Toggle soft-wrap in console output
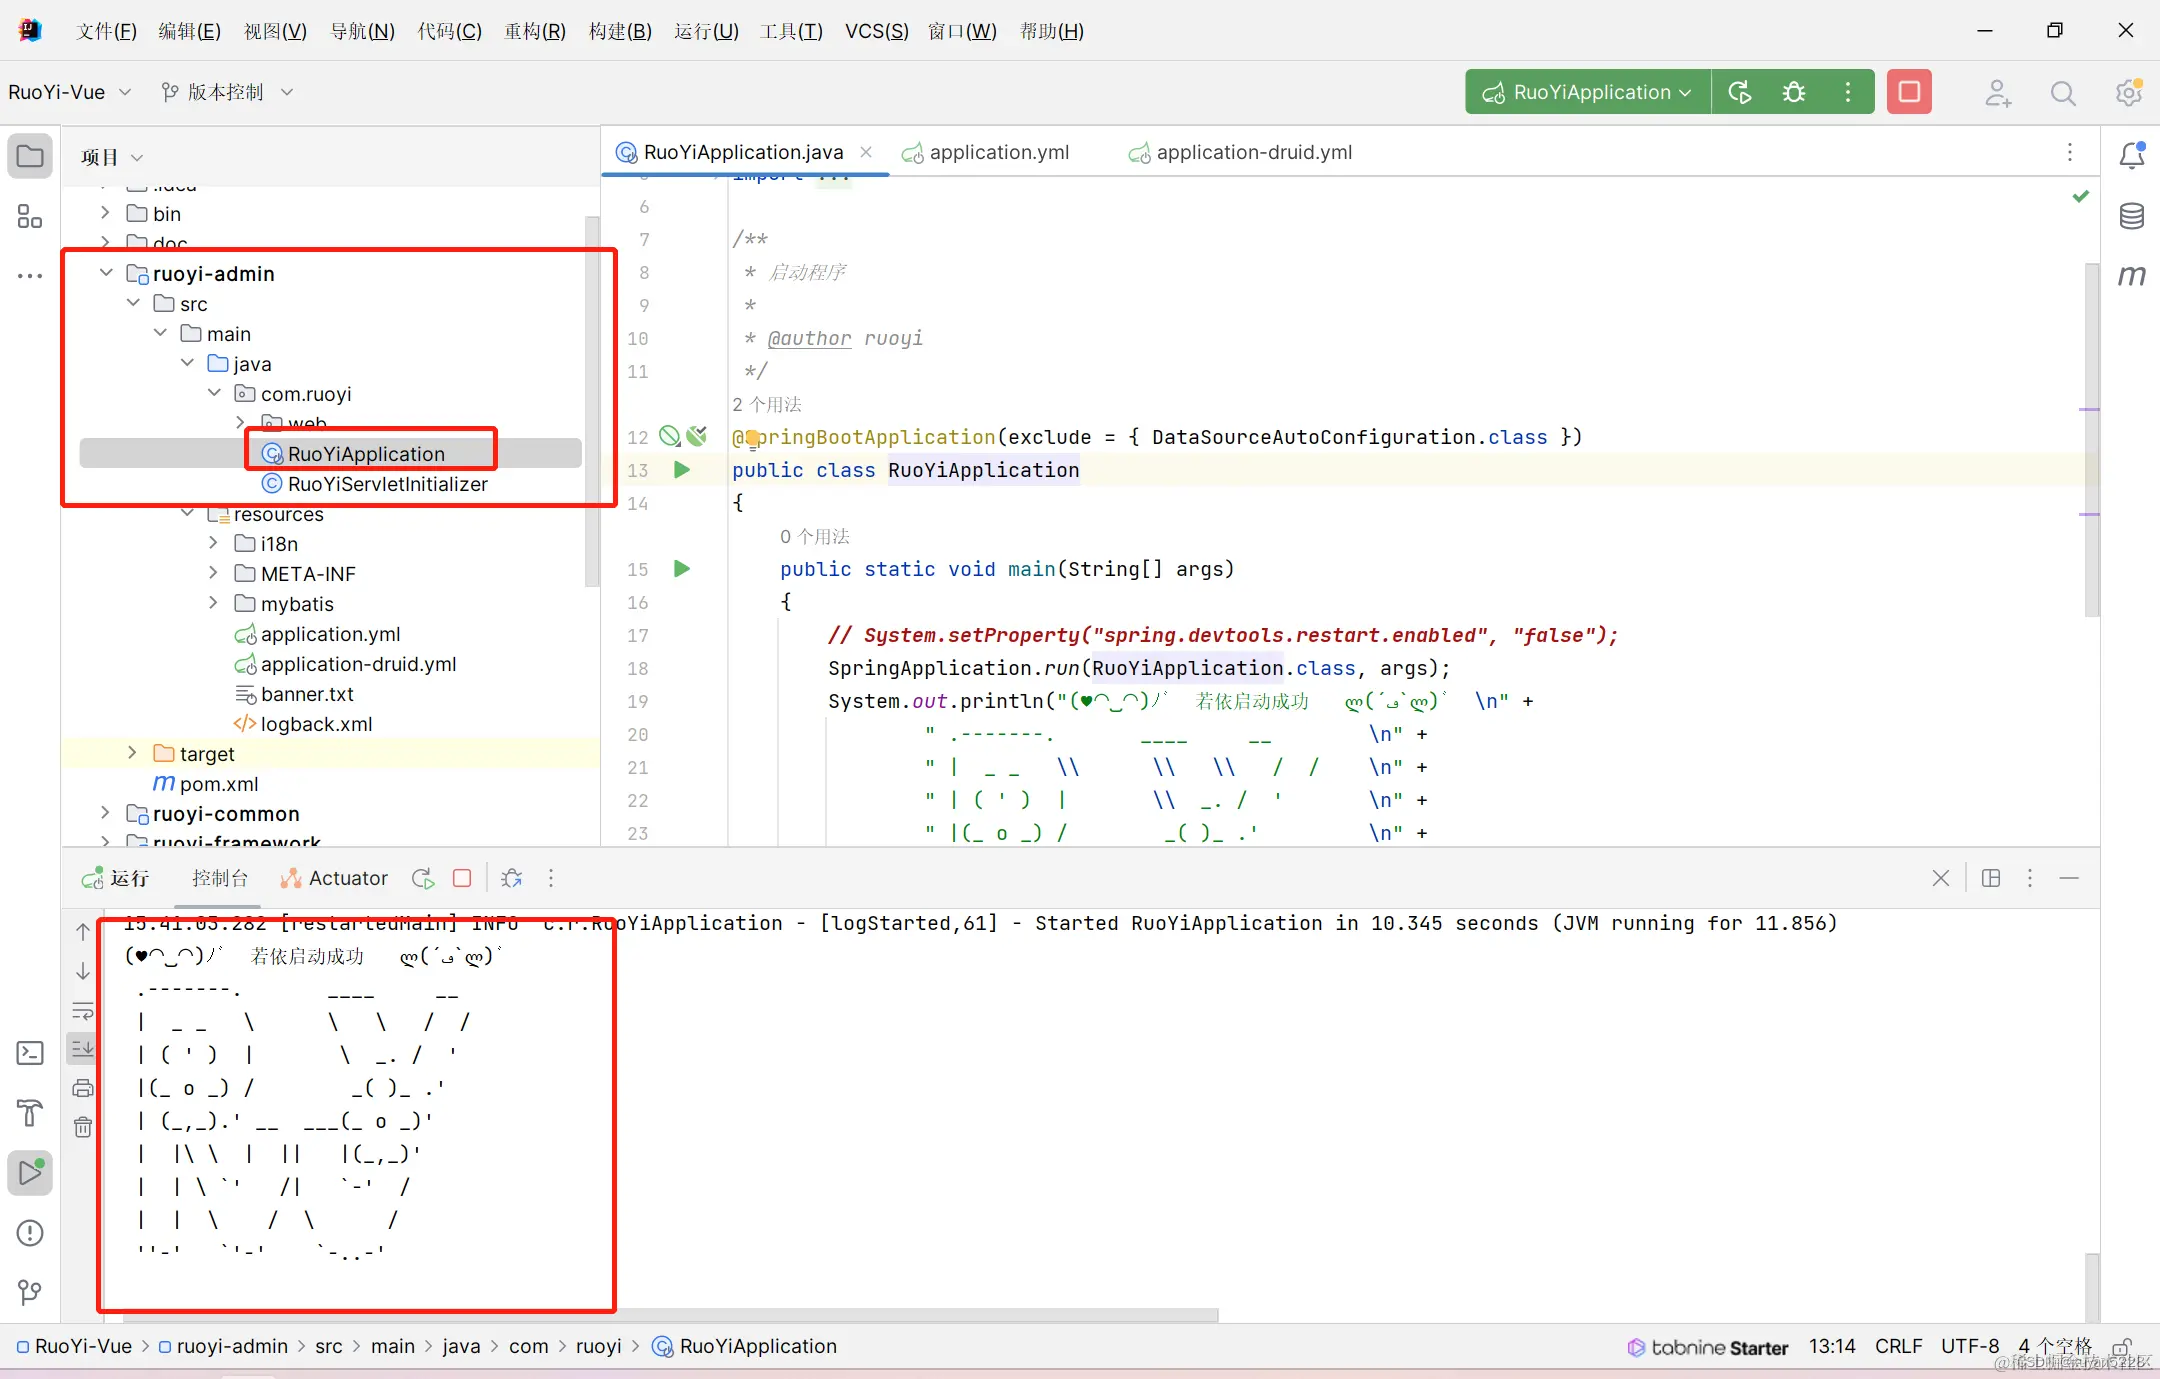2160x1379 pixels. click(x=83, y=1010)
